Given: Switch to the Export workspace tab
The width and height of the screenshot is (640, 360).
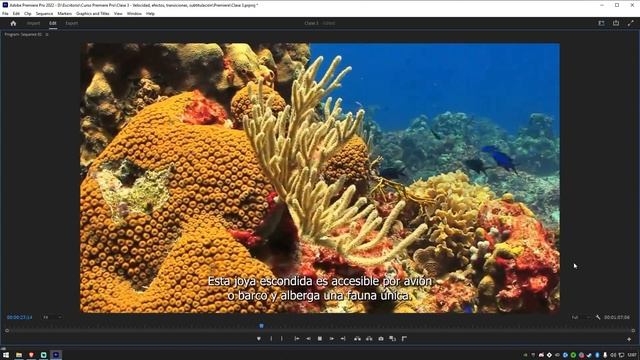Looking at the screenshot, I should pyautogui.click(x=72, y=23).
